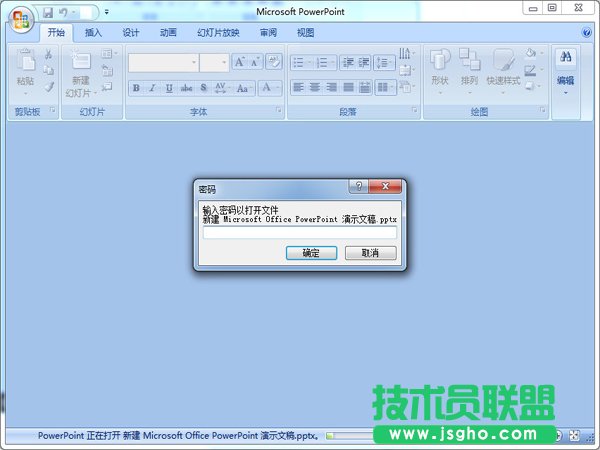Click the Cut scissors icon
The width and height of the screenshot is (600, 450).
click(x=48, y=54)
